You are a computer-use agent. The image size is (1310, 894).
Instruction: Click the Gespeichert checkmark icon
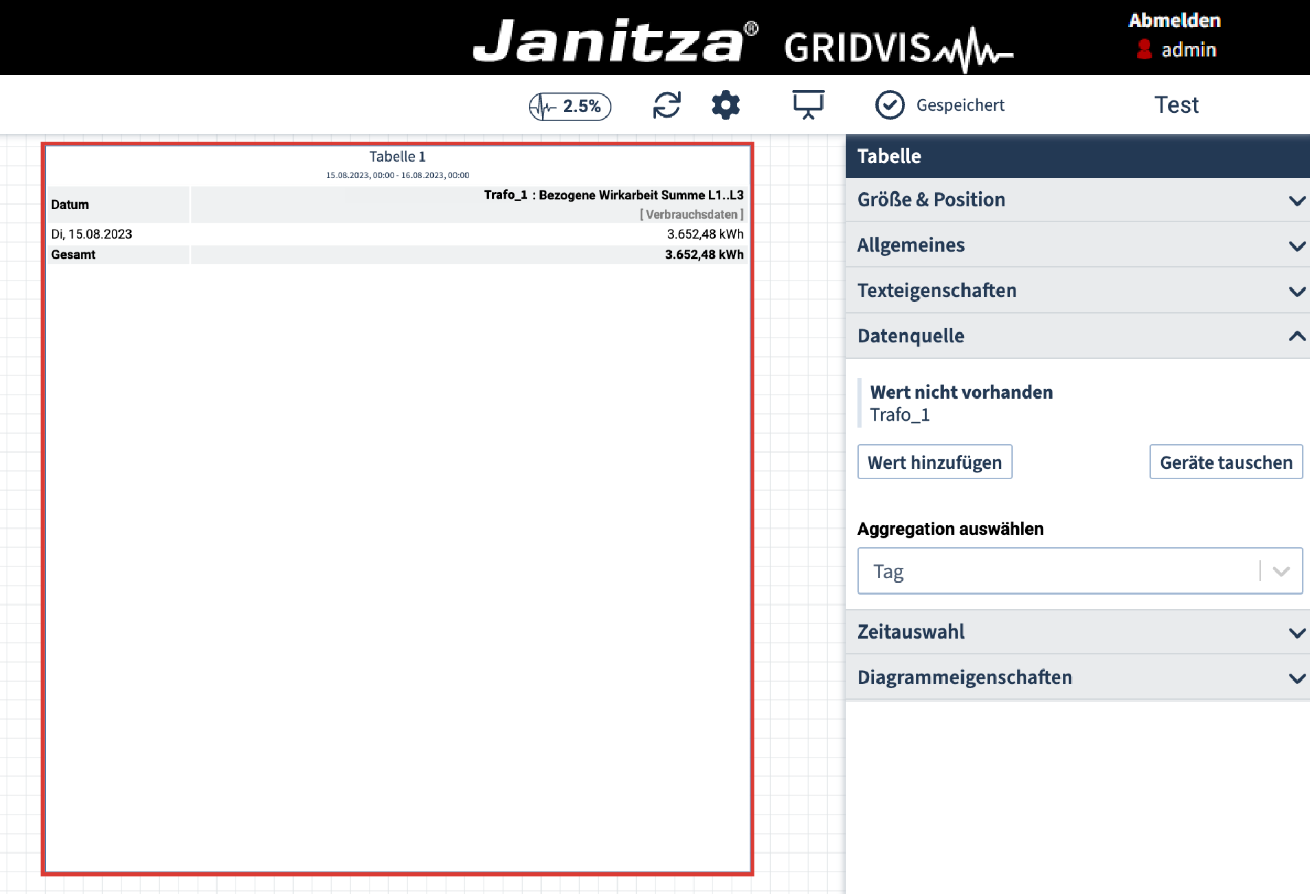(889, 105)
